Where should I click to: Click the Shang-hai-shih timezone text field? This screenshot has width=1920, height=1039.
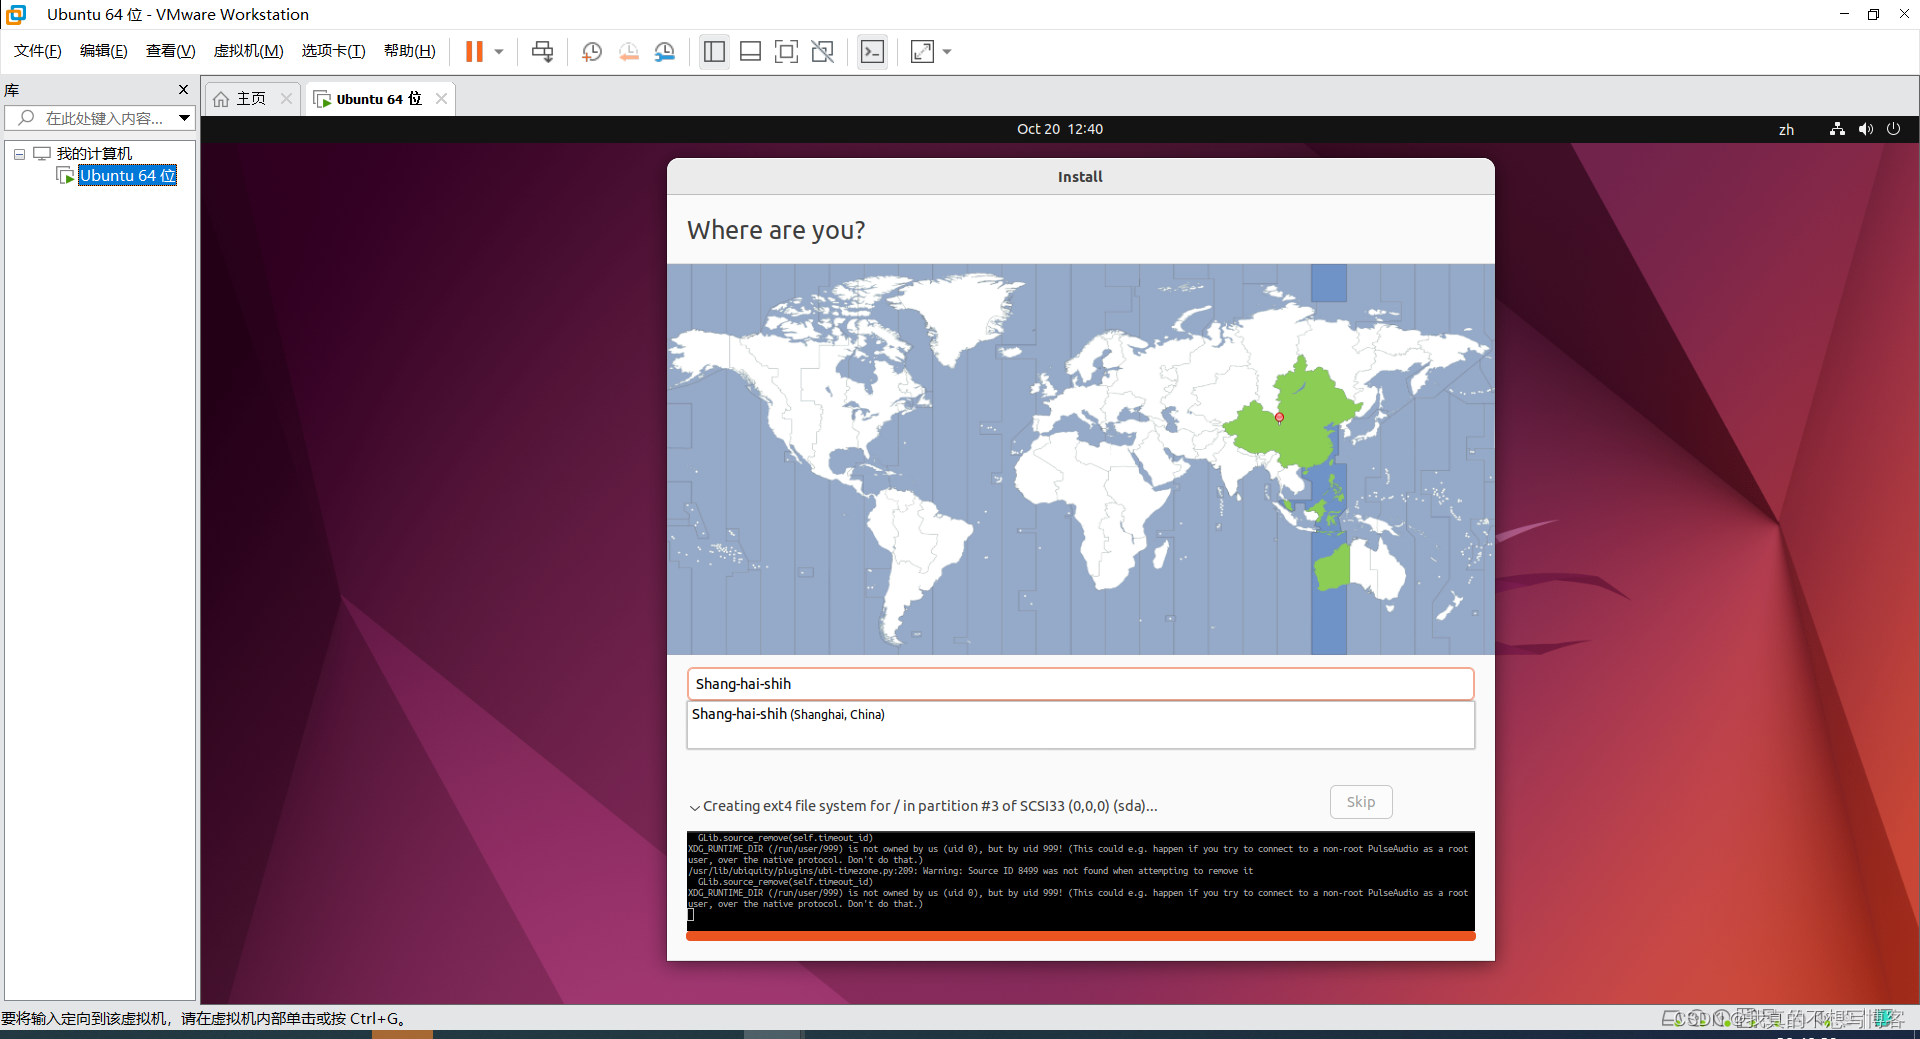(1080, 684)
